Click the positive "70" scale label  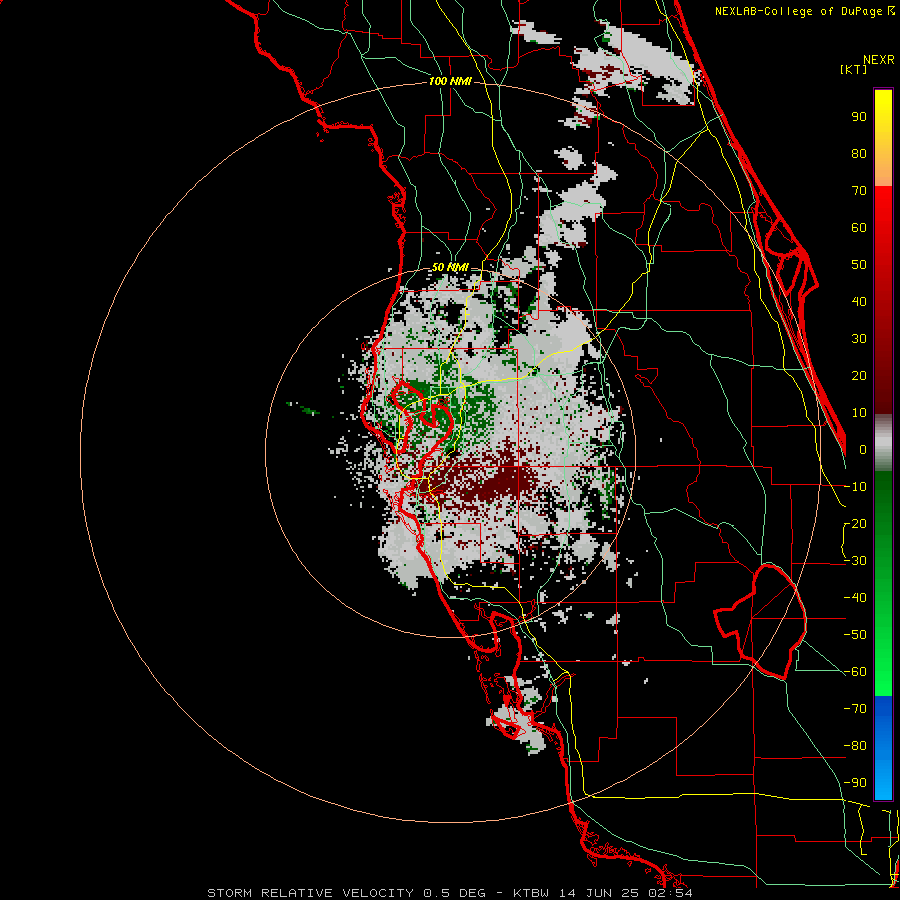[859, 191]
